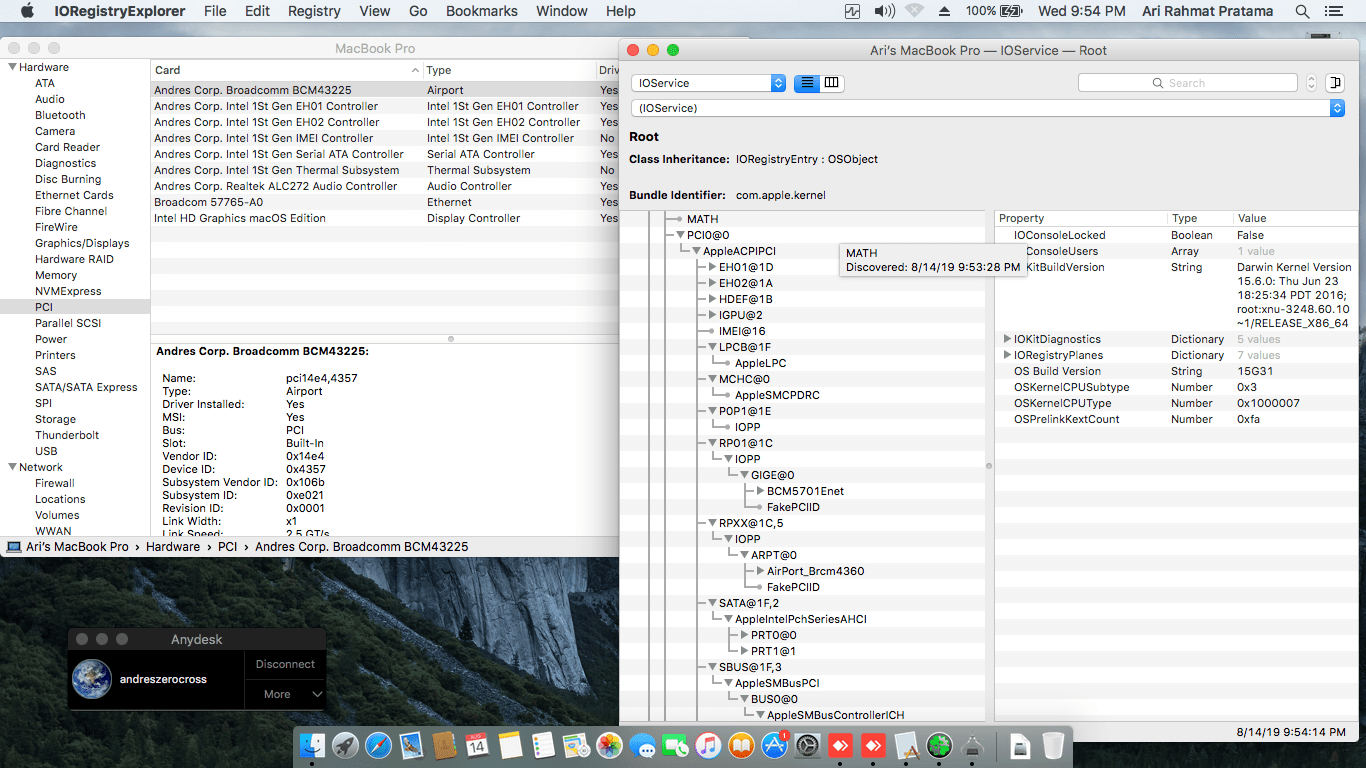This screenshot has height=768, width=1366.
Task: Click the Property column header
Action: [x=1081, y=218]
